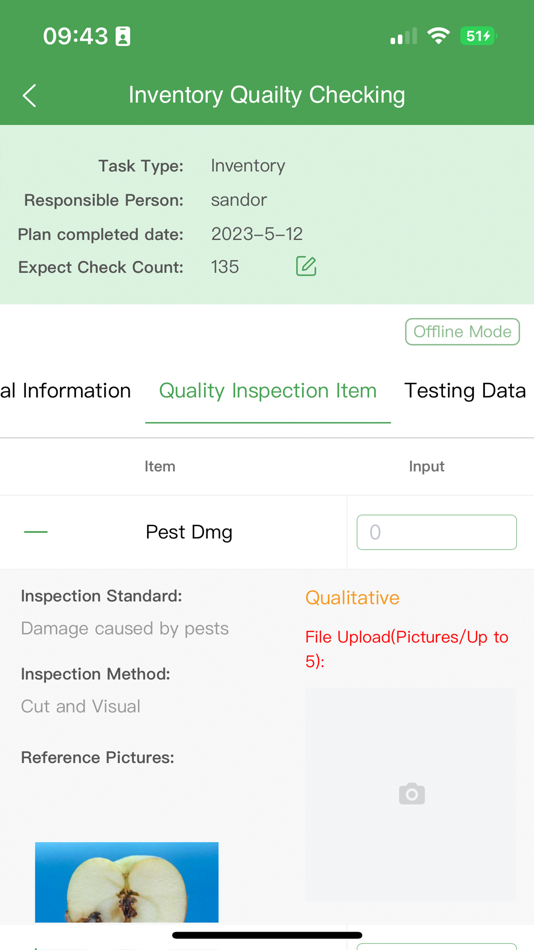534x950 pixels.
Task: Switch to the Testing Data tab
Action: (x=464, y=391)
